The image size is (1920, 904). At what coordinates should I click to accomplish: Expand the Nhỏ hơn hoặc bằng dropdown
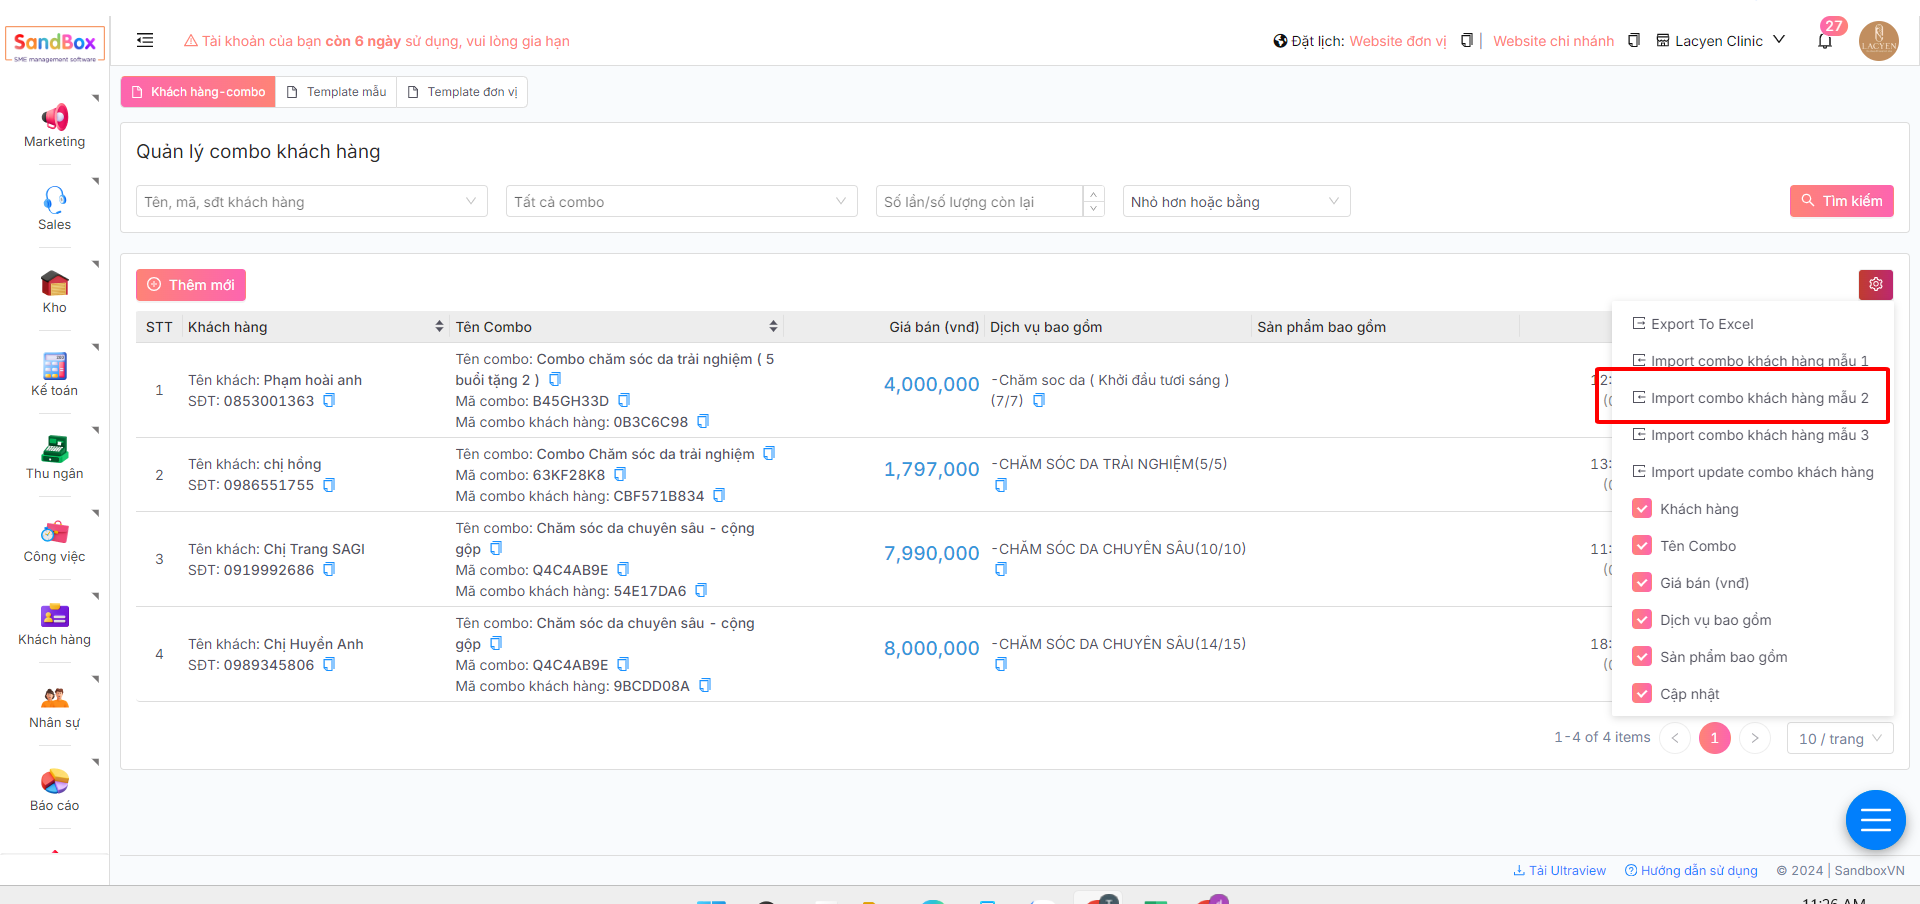click(1235, 202)
